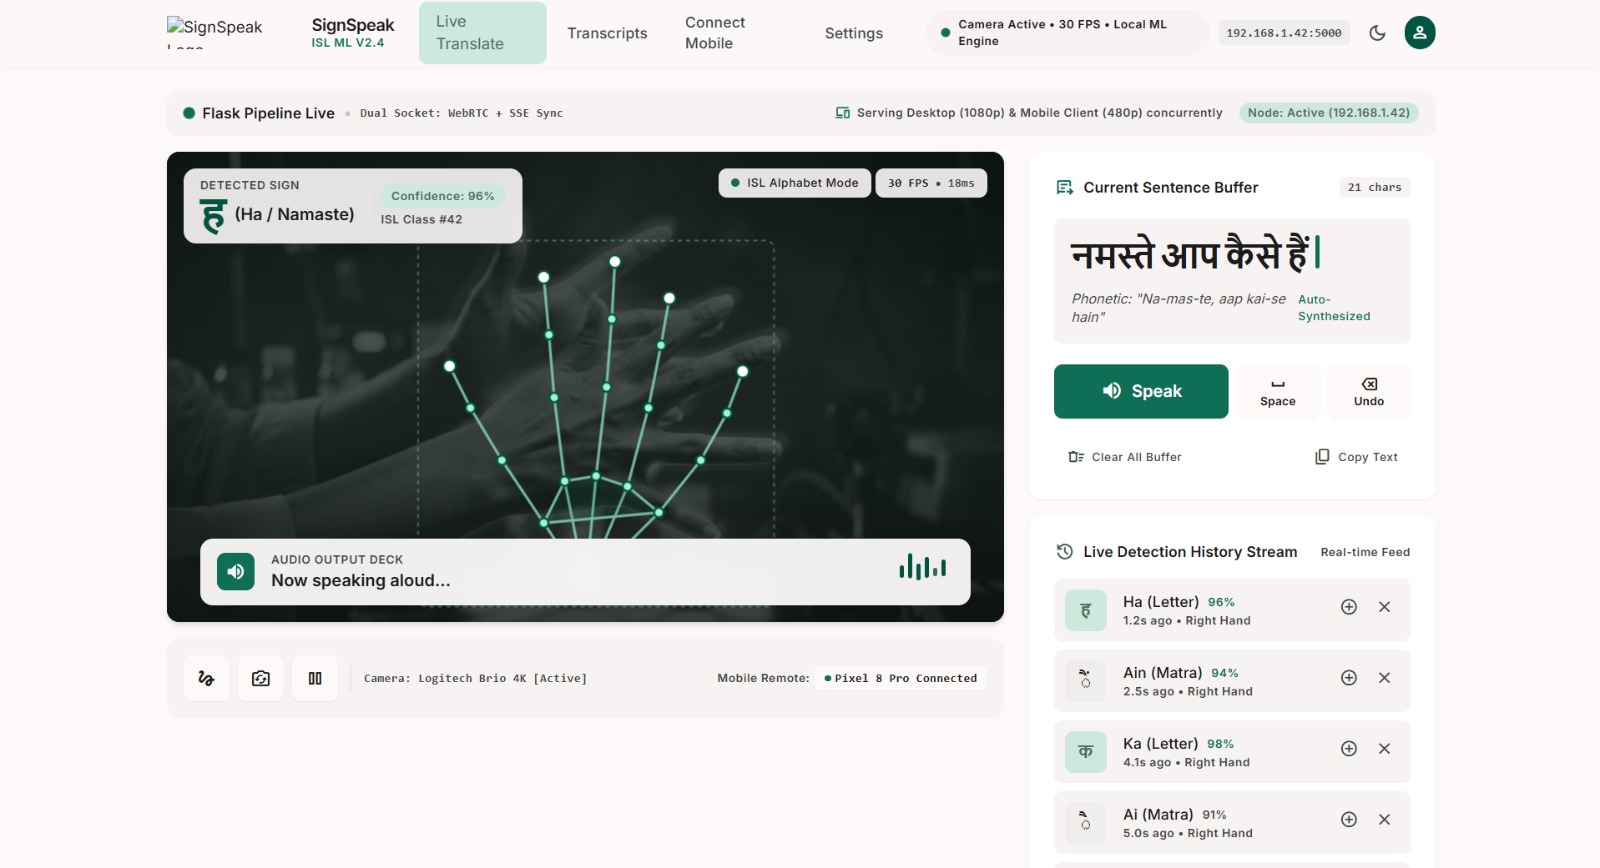This screenshot has height=868, width=1600.
Task: Remove the Ain (Matra) history entry
Action: 1385,678
